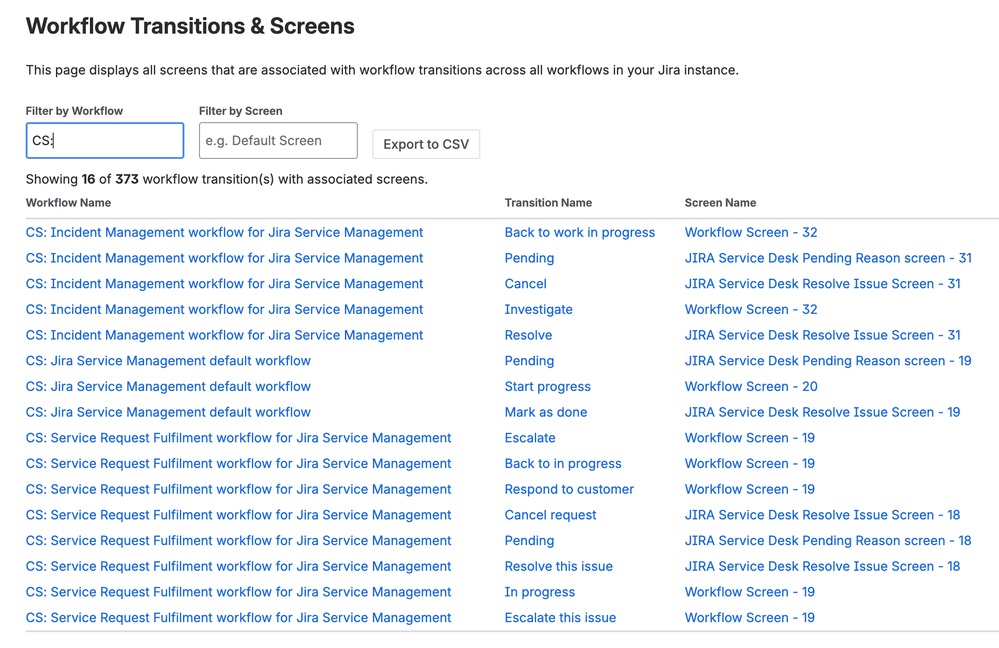Image resolution: width=999 pixels, height=648 pixels.
Task: Open default workflow link in Pending Reason screen - 19 row
Action: pos(168,361)
